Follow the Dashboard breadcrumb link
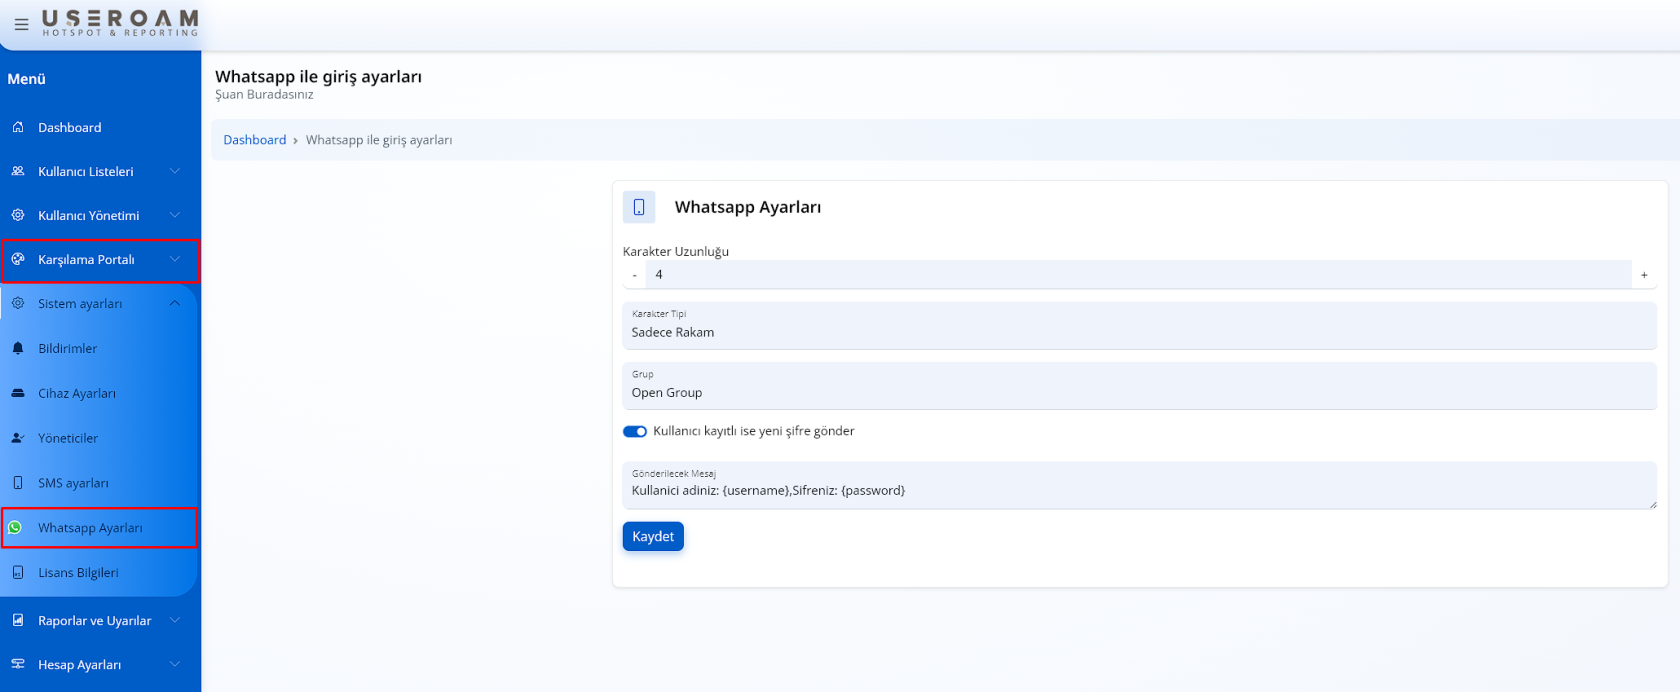Viewport: 1680px width, 692px height. click(x=254, y=140)
